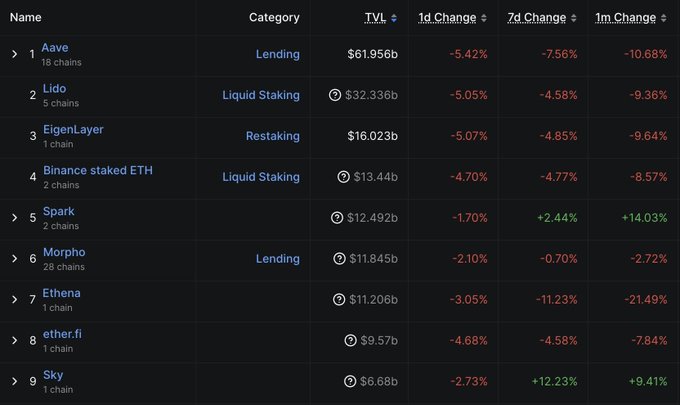Open Binance staked ETH protocol page

(98, 170)
